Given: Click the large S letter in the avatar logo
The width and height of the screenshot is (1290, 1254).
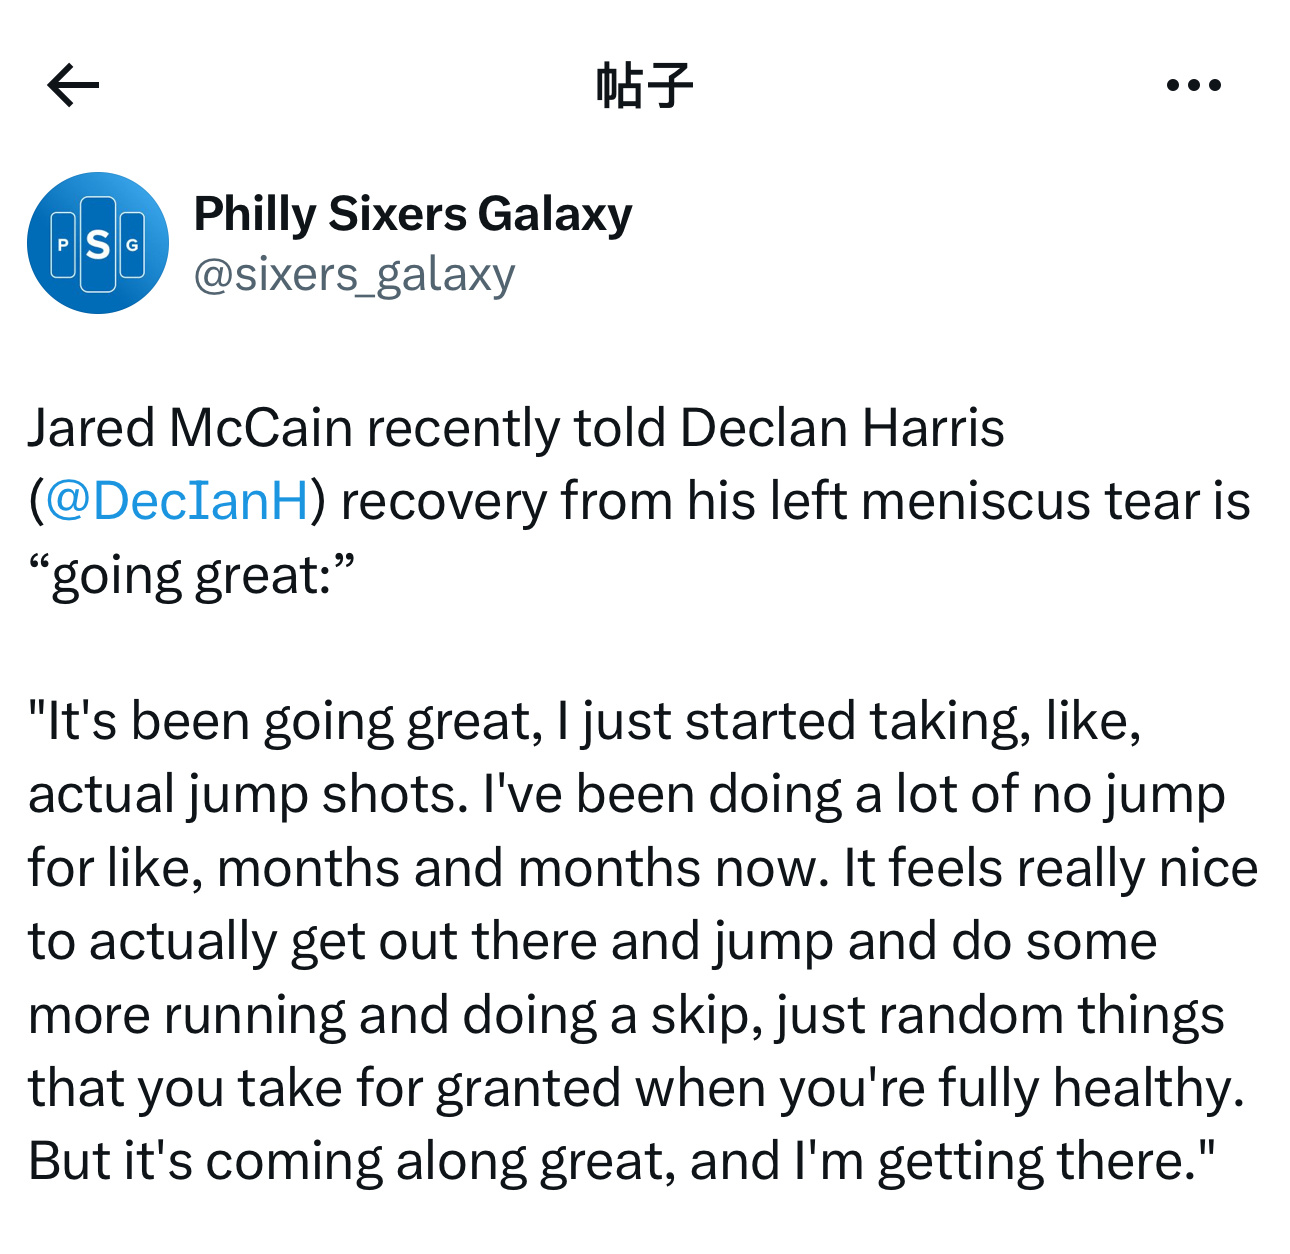Looking at the screenshot, I should (98, 244).
